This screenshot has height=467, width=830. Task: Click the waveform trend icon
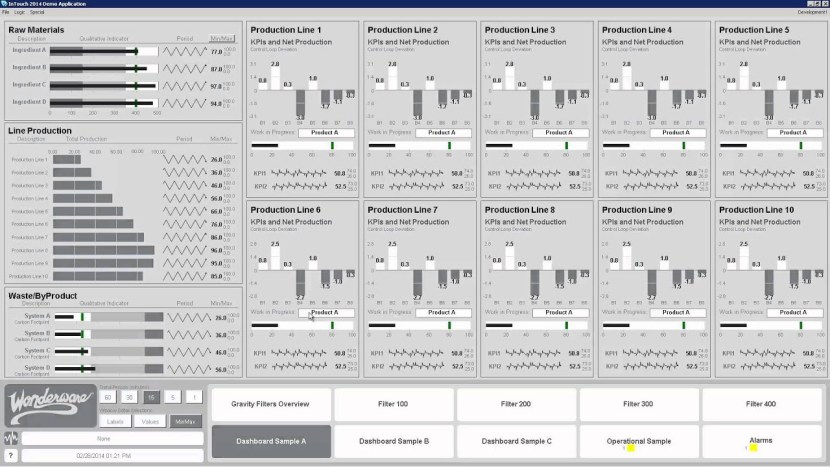(11, 438)
